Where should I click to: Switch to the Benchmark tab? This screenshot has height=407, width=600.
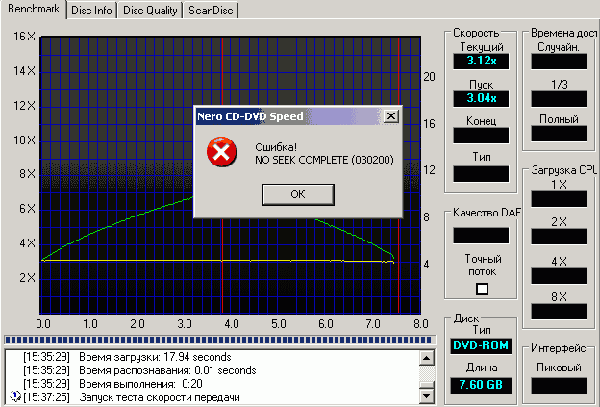tap(33, 9)
